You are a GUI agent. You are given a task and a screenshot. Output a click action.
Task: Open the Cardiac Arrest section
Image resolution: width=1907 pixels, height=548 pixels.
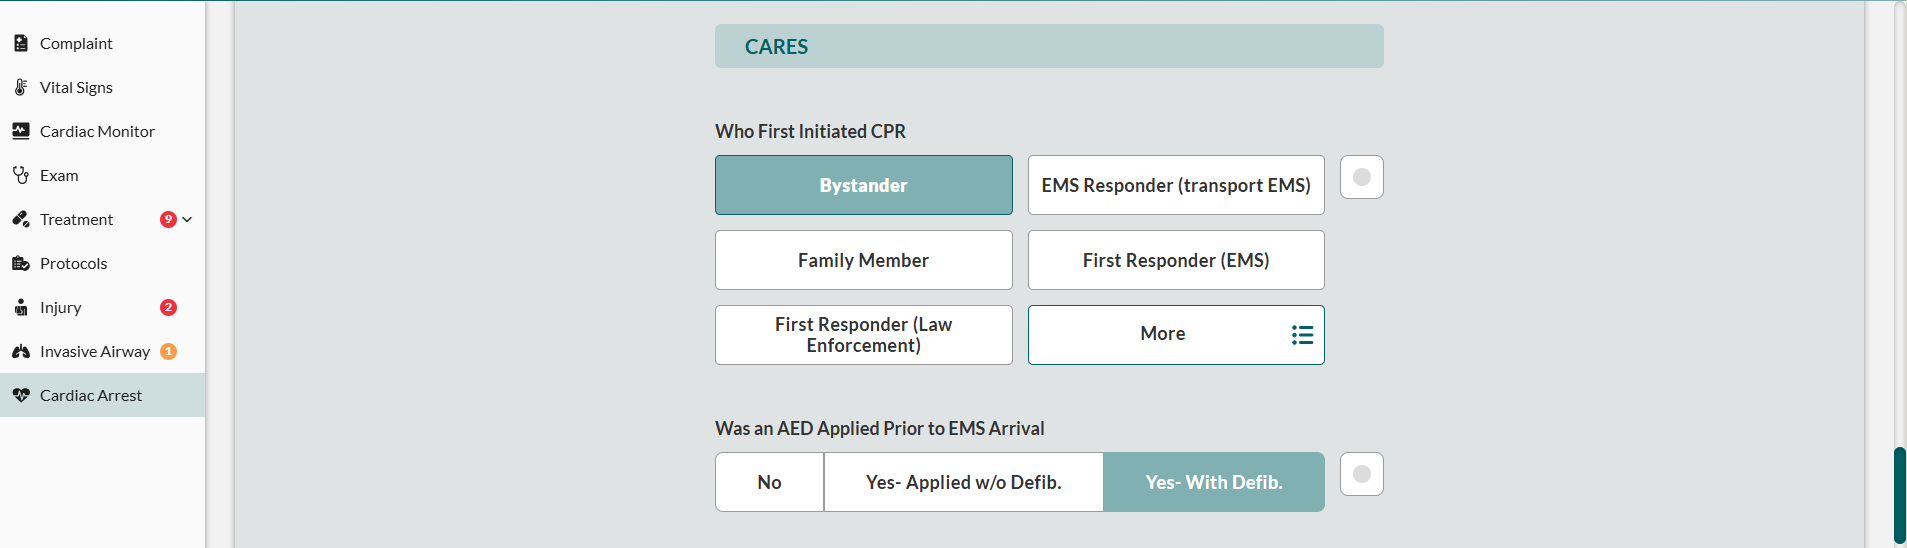pyautogui.click(x=91, y=395)
